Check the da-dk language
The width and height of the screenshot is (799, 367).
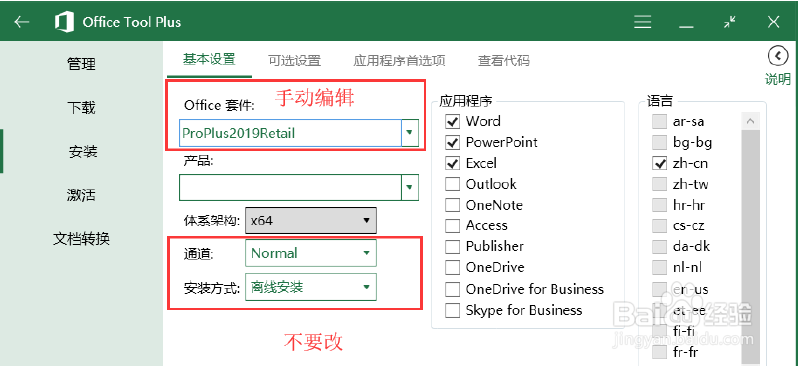coord(659,246)
